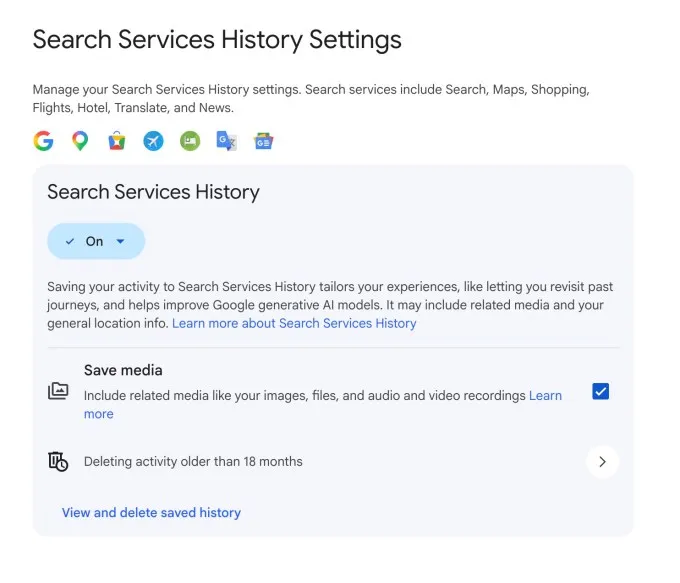Click the Save media images icon
The height and width of the screenshot is (583, 680).
pos(58,391)
